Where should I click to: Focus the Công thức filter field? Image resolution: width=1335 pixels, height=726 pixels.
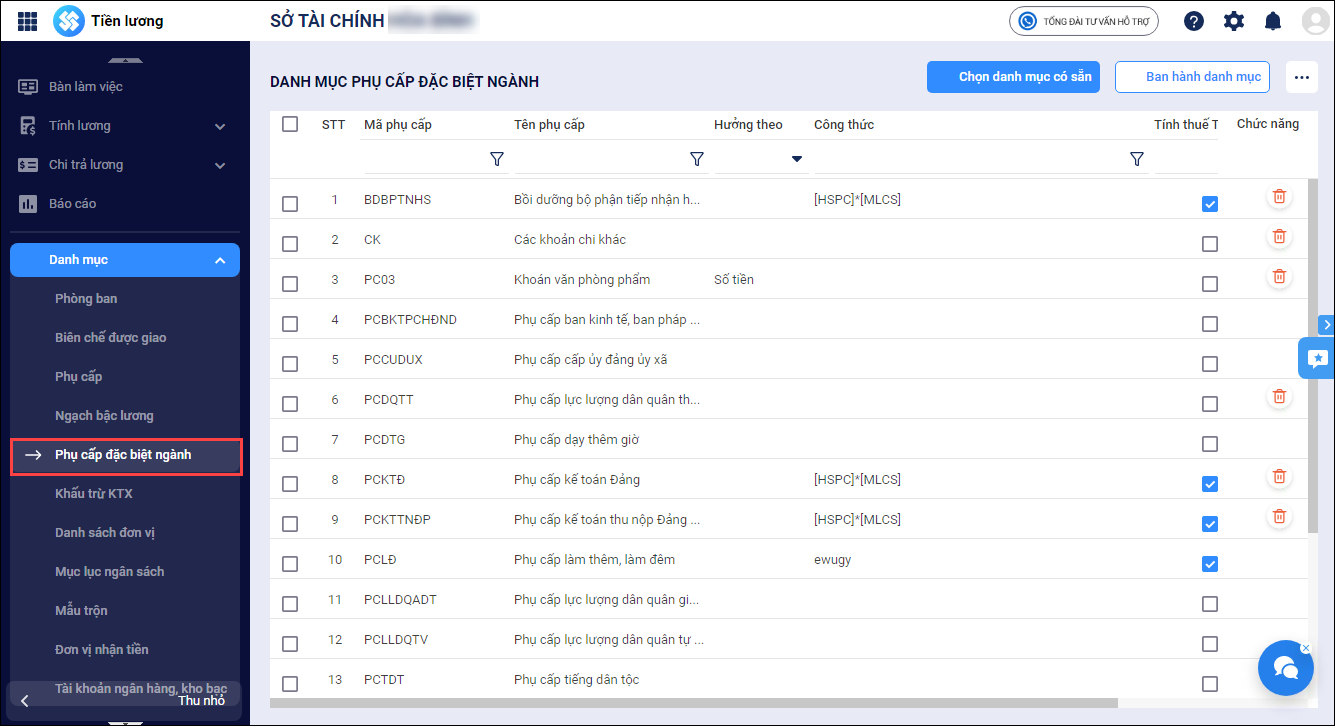click(x=970, y=159)
